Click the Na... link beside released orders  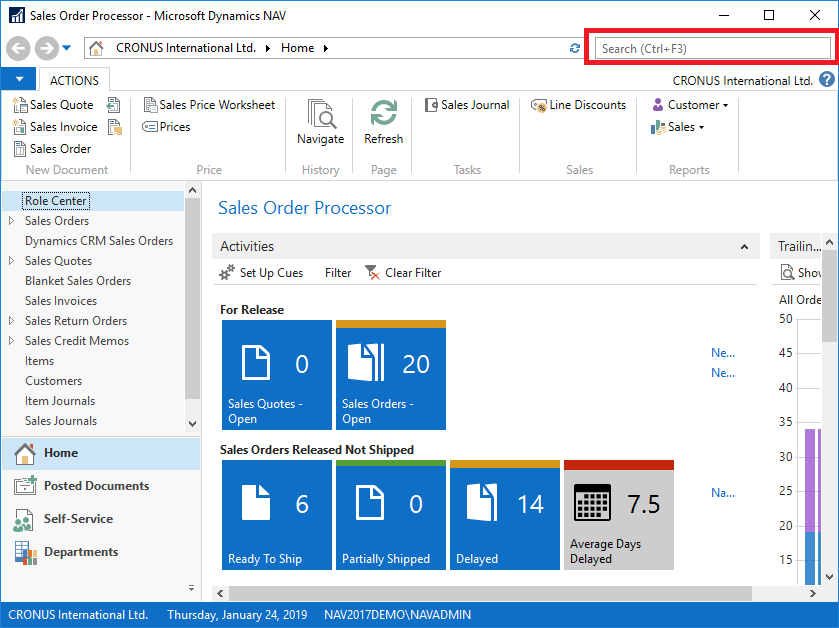[x=723, y=493]
